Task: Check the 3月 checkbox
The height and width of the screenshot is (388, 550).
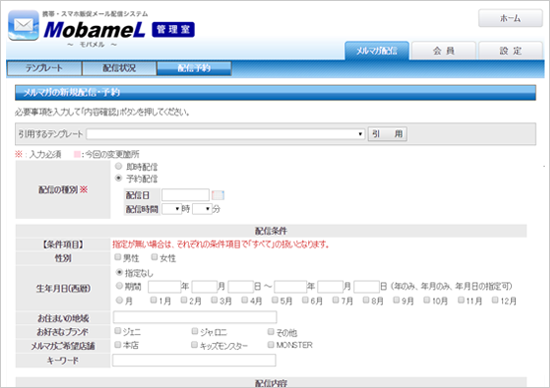Action: [x=214, y=300]
